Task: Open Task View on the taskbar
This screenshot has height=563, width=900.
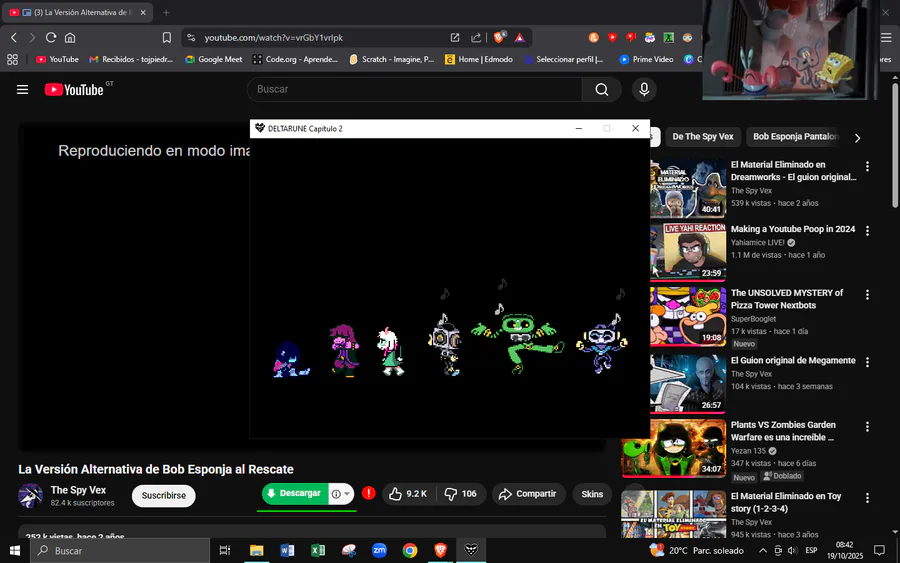Action: point(225,551)
